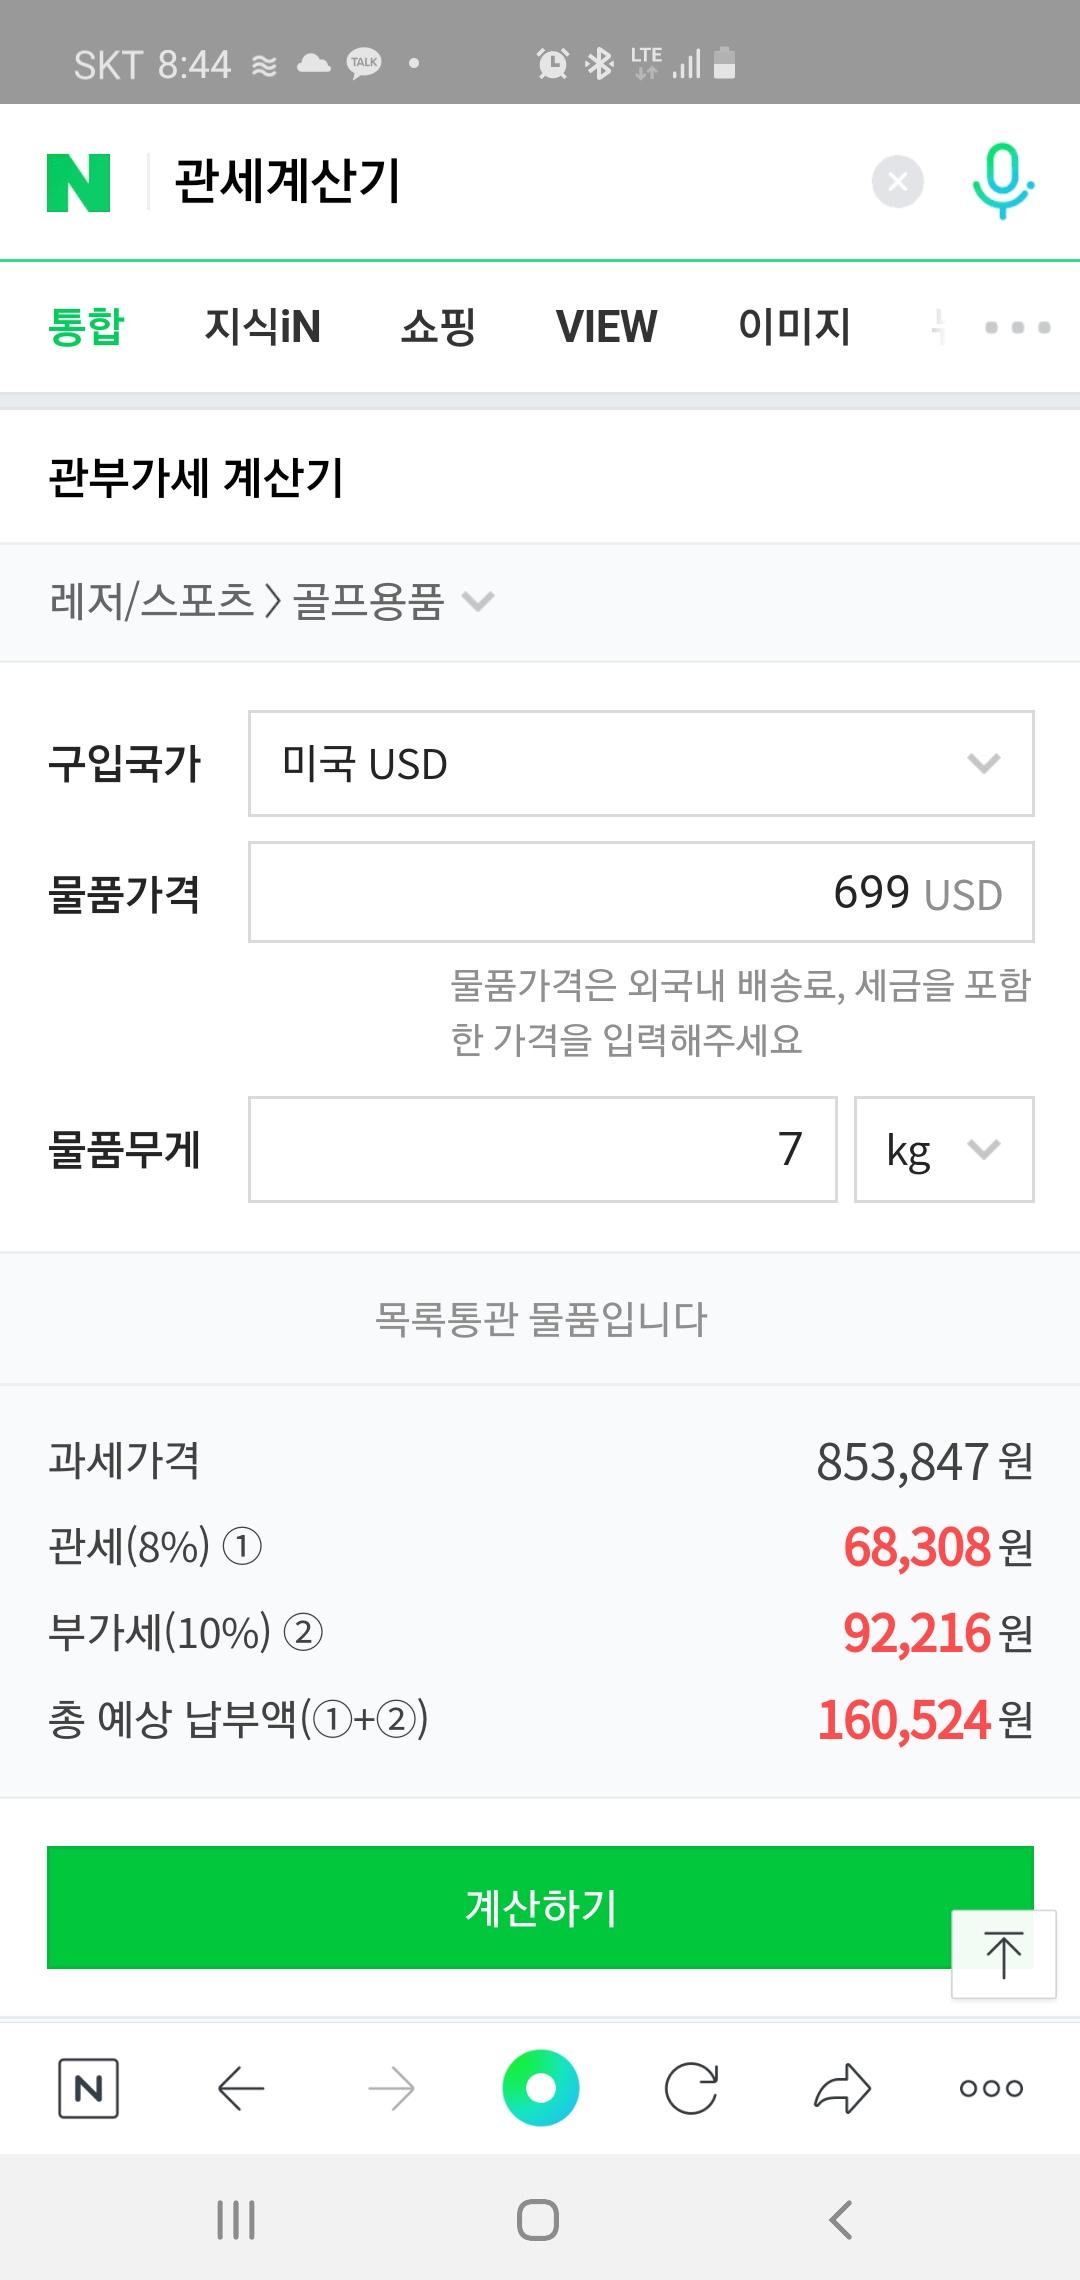Tap the 물품가격 input field showing 699
Viewport: 1080px width, 2280px height.
[x=640, y=892]
